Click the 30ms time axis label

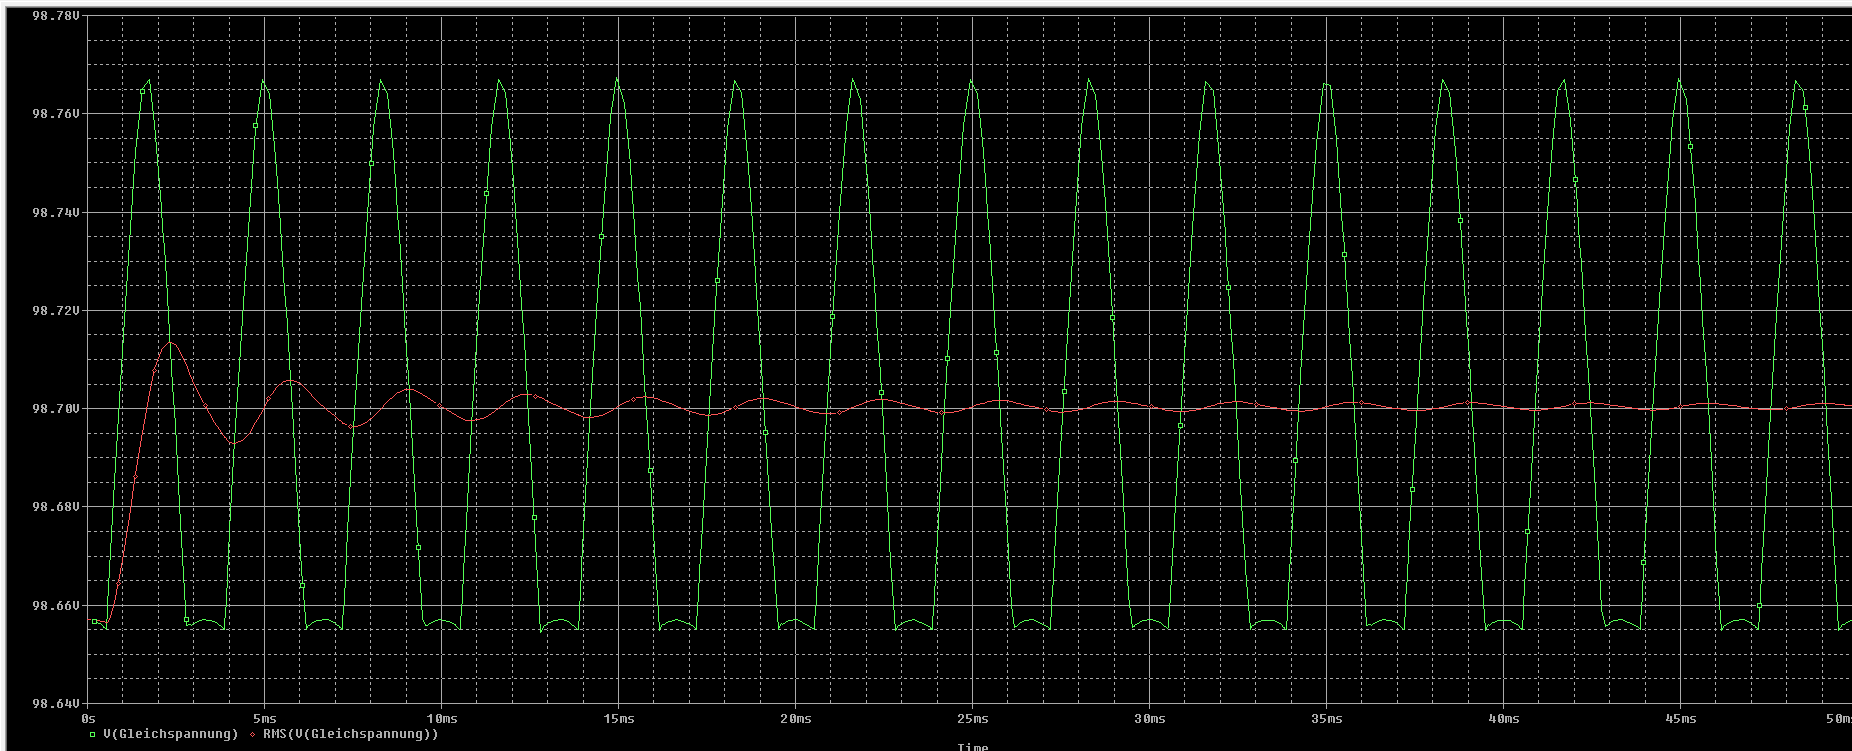pos(1149,718)
